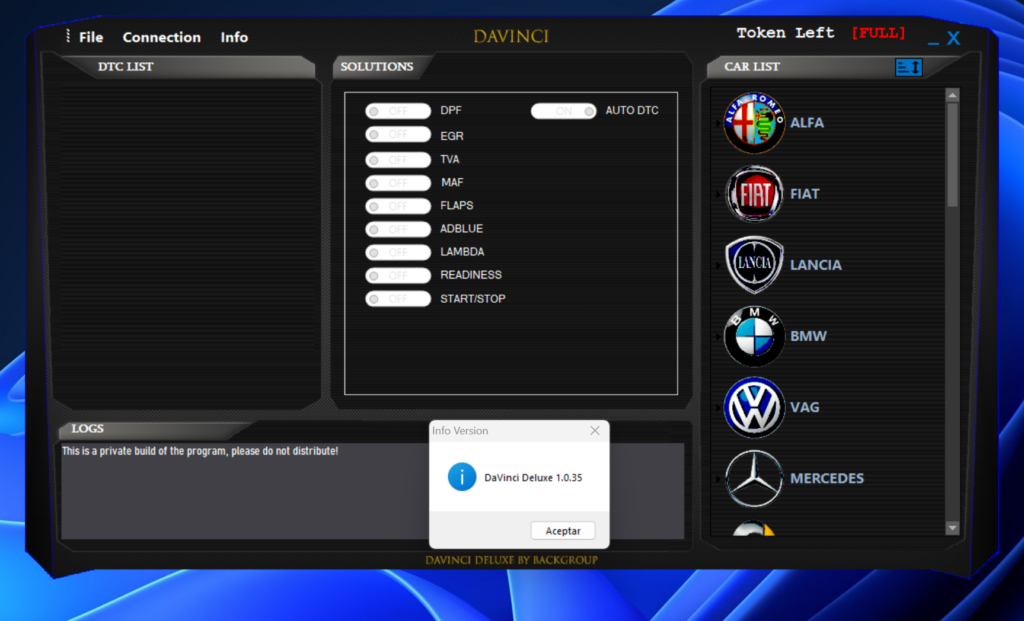Expand the ALFA tree node arrow
This screenshot has height=621, width=1024.
click(x=718, y=123)
